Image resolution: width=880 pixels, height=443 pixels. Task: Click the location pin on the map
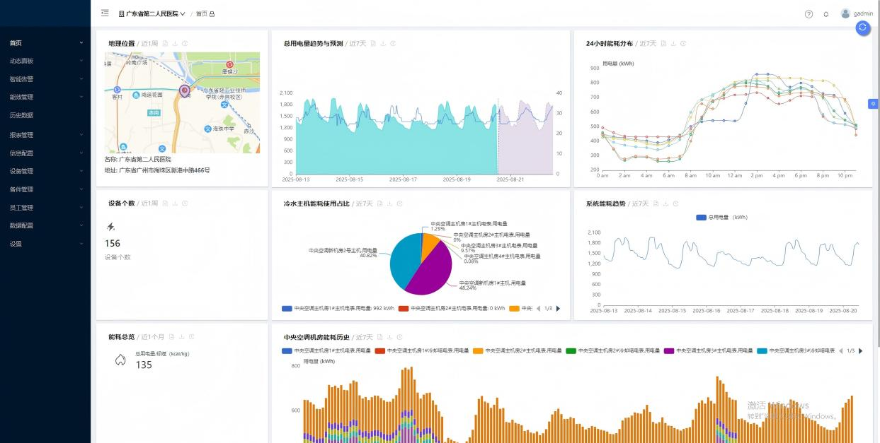(184, 90)
